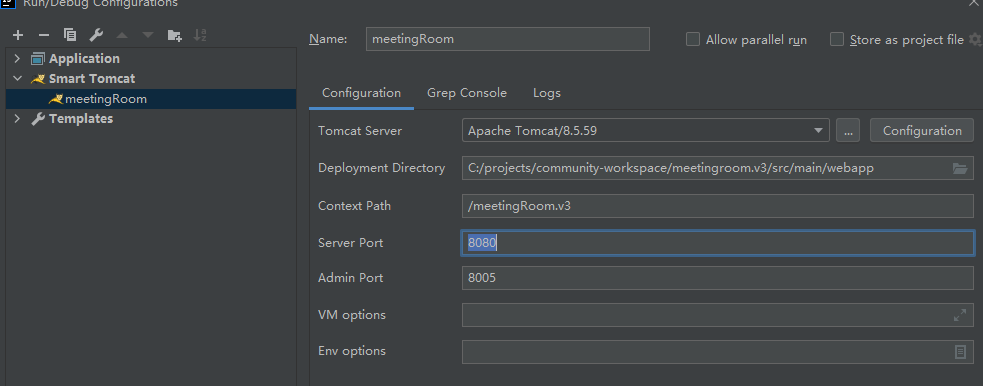This screenshot has width=983, height=386.
Task: Switch to the Configuration tab
Action: (361, 93)
